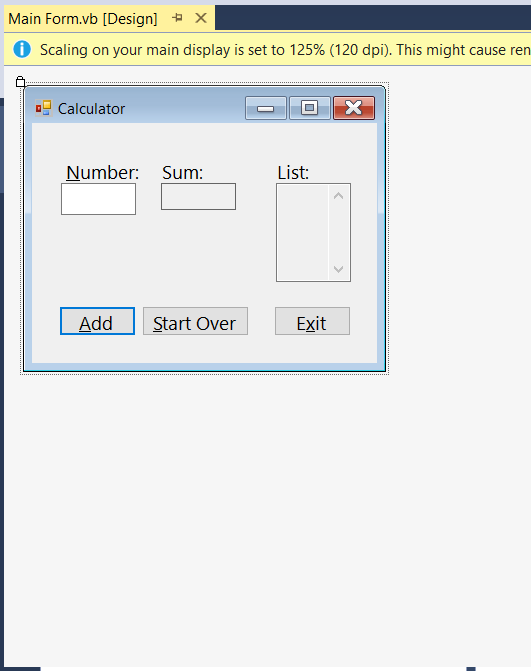Click the Add button
This screenshot has width=531, height=671.
[98, 321]
